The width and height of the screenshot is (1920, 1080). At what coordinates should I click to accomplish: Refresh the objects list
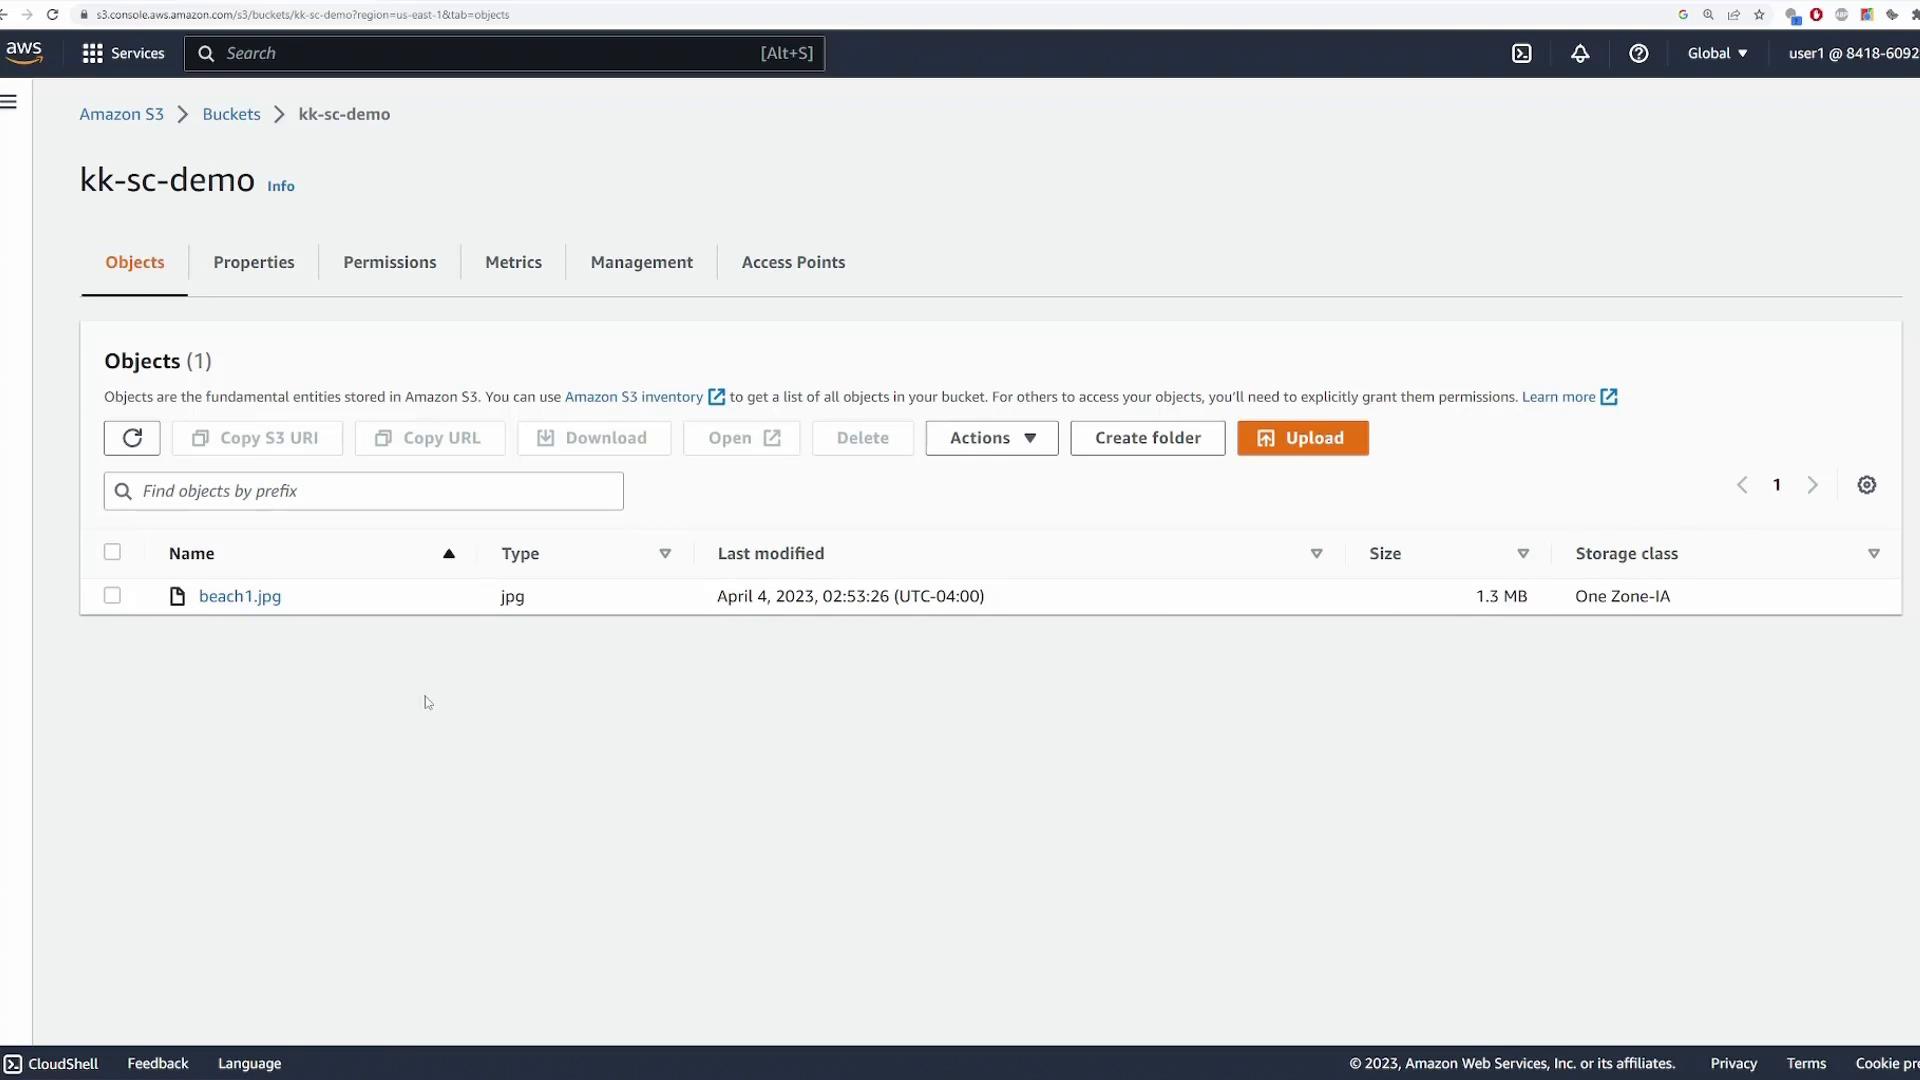point(132,438)
